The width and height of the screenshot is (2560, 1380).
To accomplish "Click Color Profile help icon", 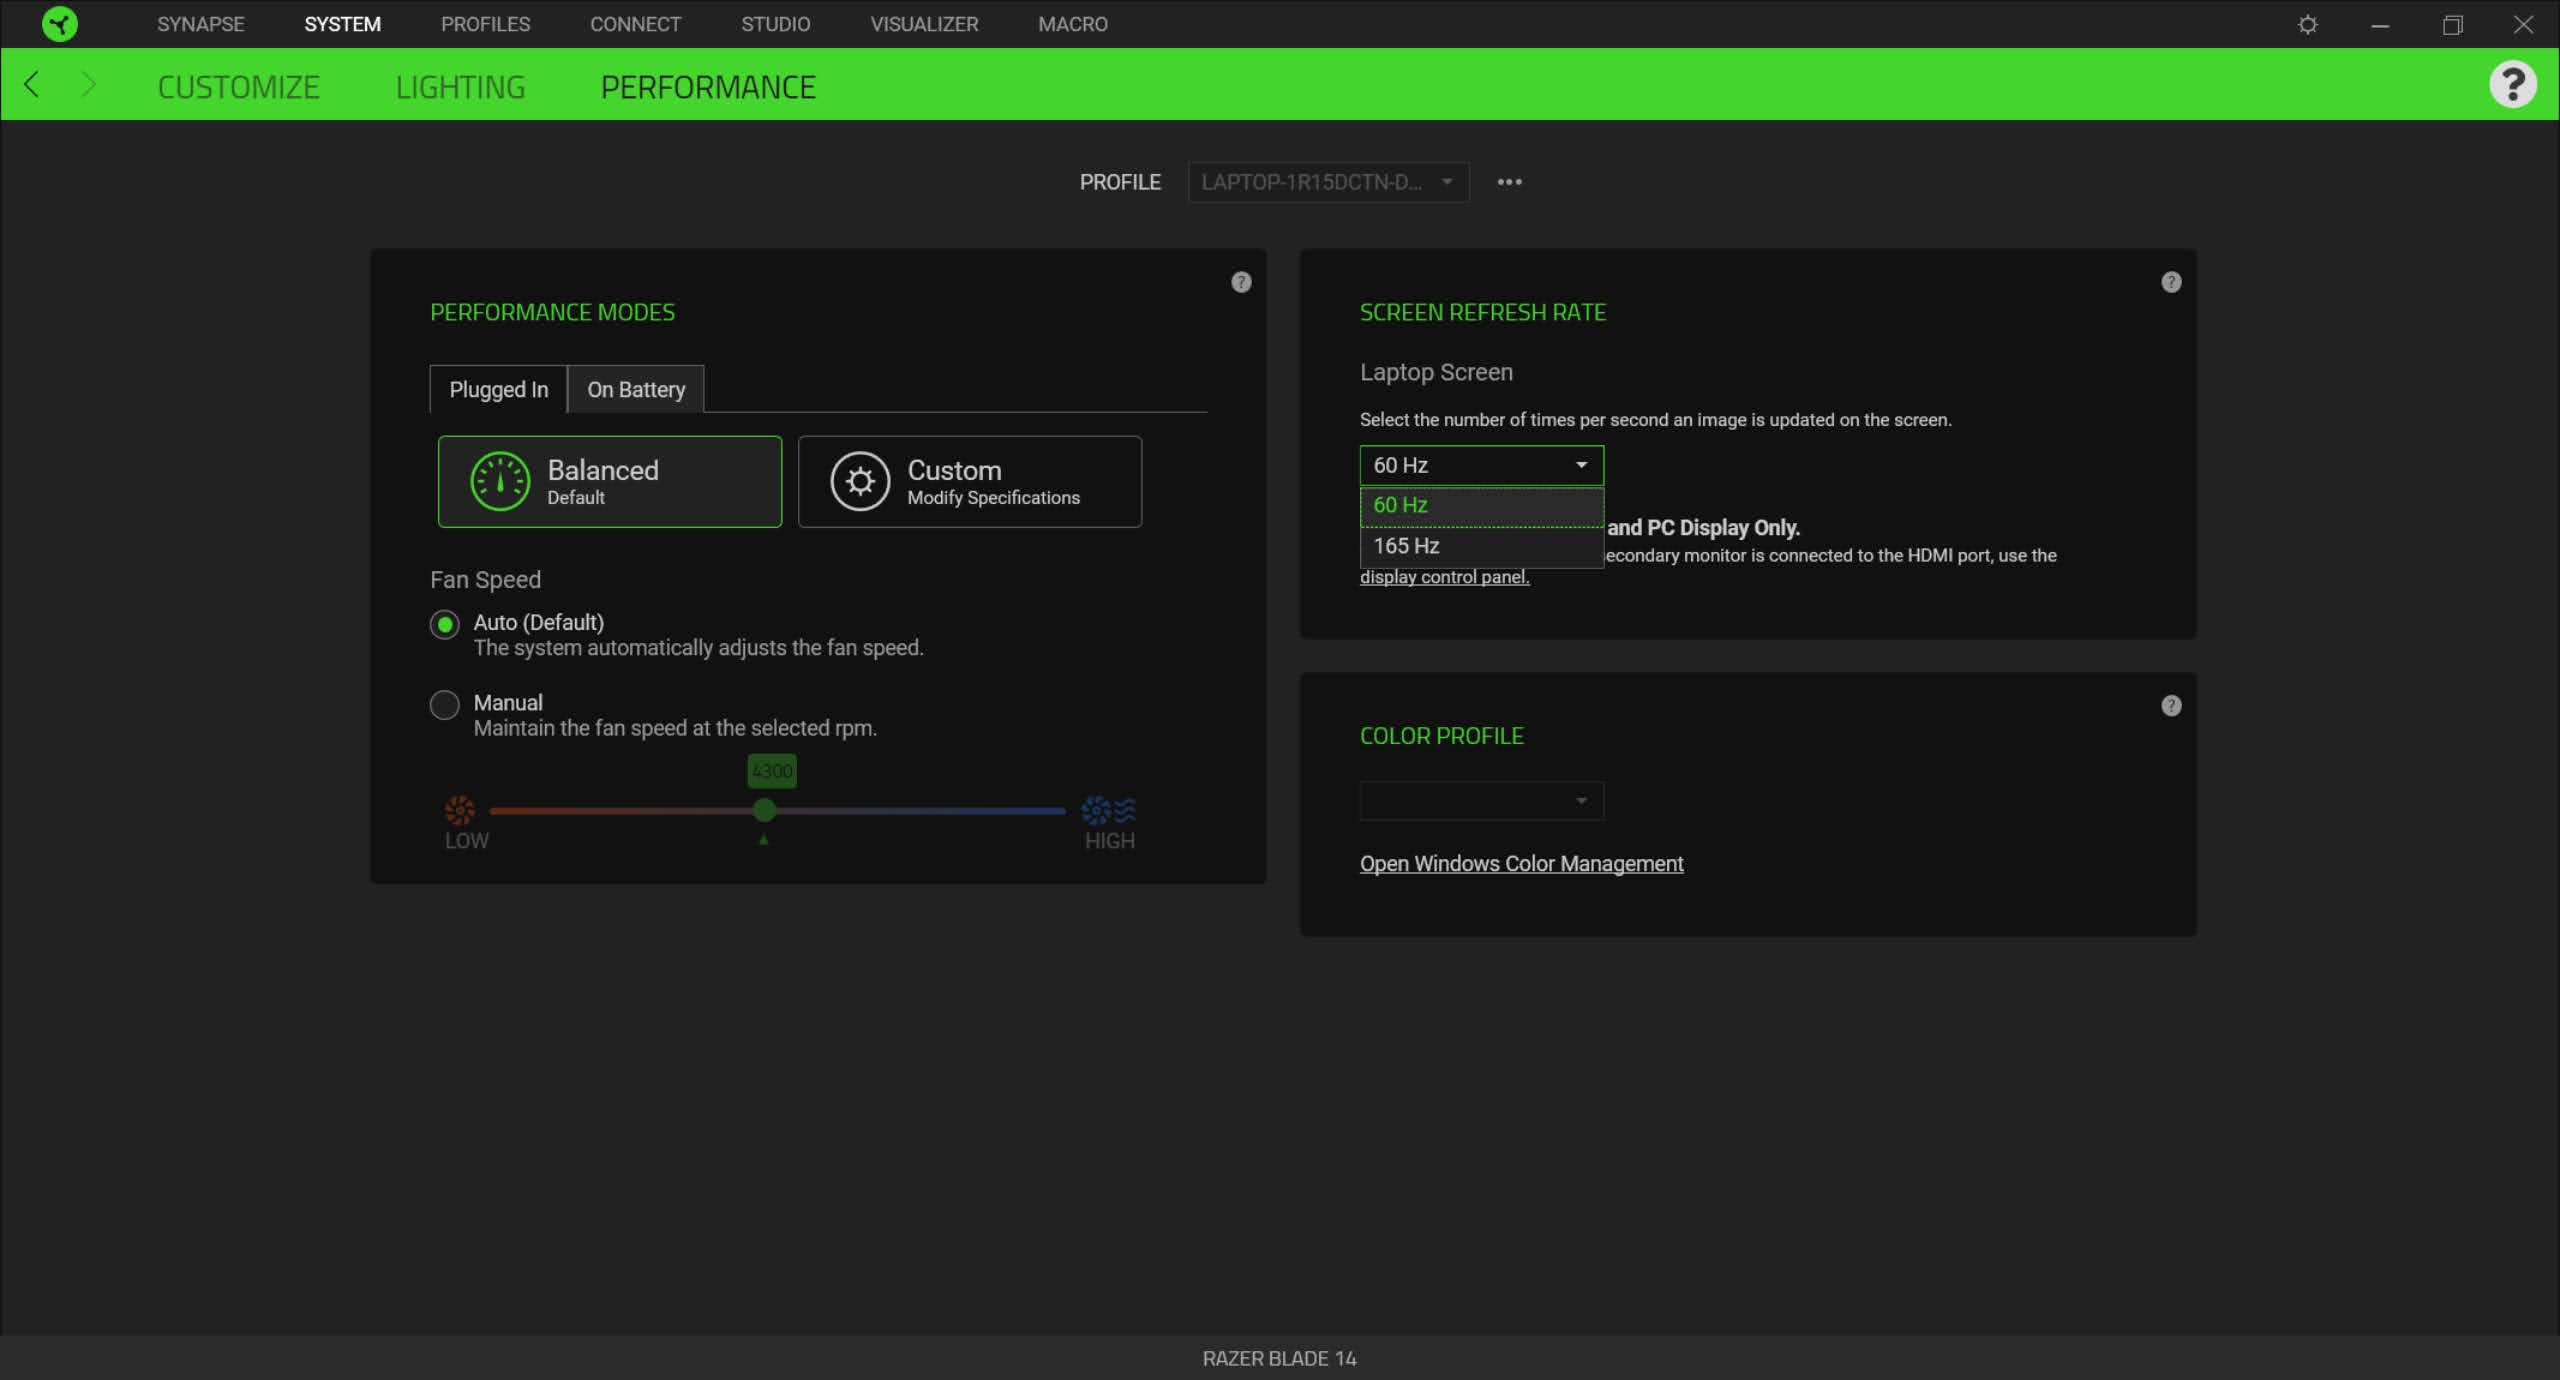I will pyautogui.click(x=2170, y=706).
